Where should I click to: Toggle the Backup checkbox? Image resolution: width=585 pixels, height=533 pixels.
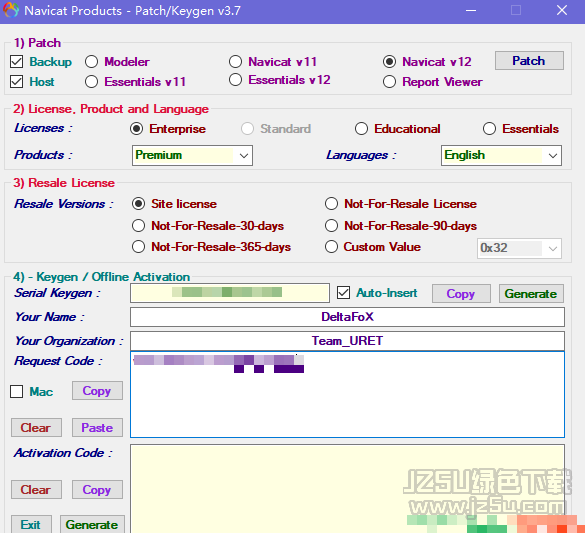coord(16,62)
